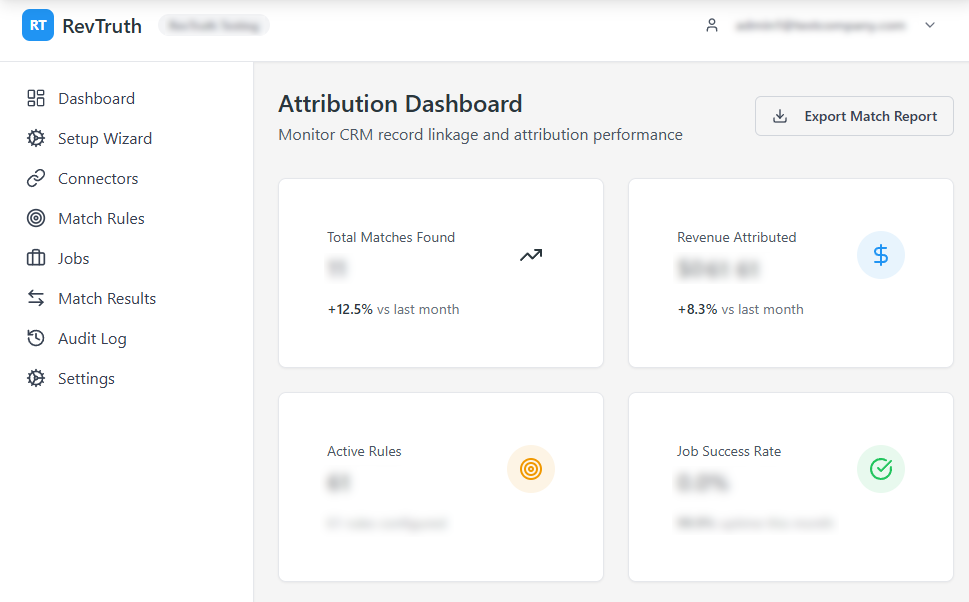The height and width of the screenshot is (602, 969).
Task: Select the Total Matches Found card
Action: [x=440, y=273]
